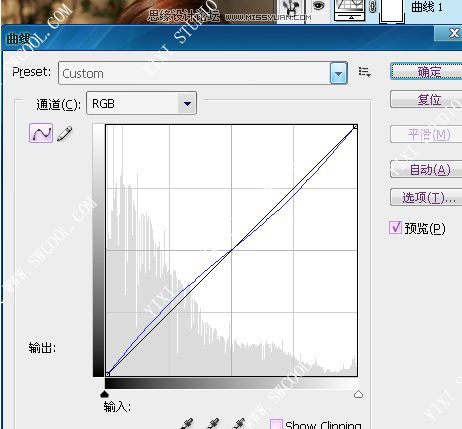The width and height of the screenshot is (462, 429).
Task: Click the 复位 reset button
Action: [427, 99]
